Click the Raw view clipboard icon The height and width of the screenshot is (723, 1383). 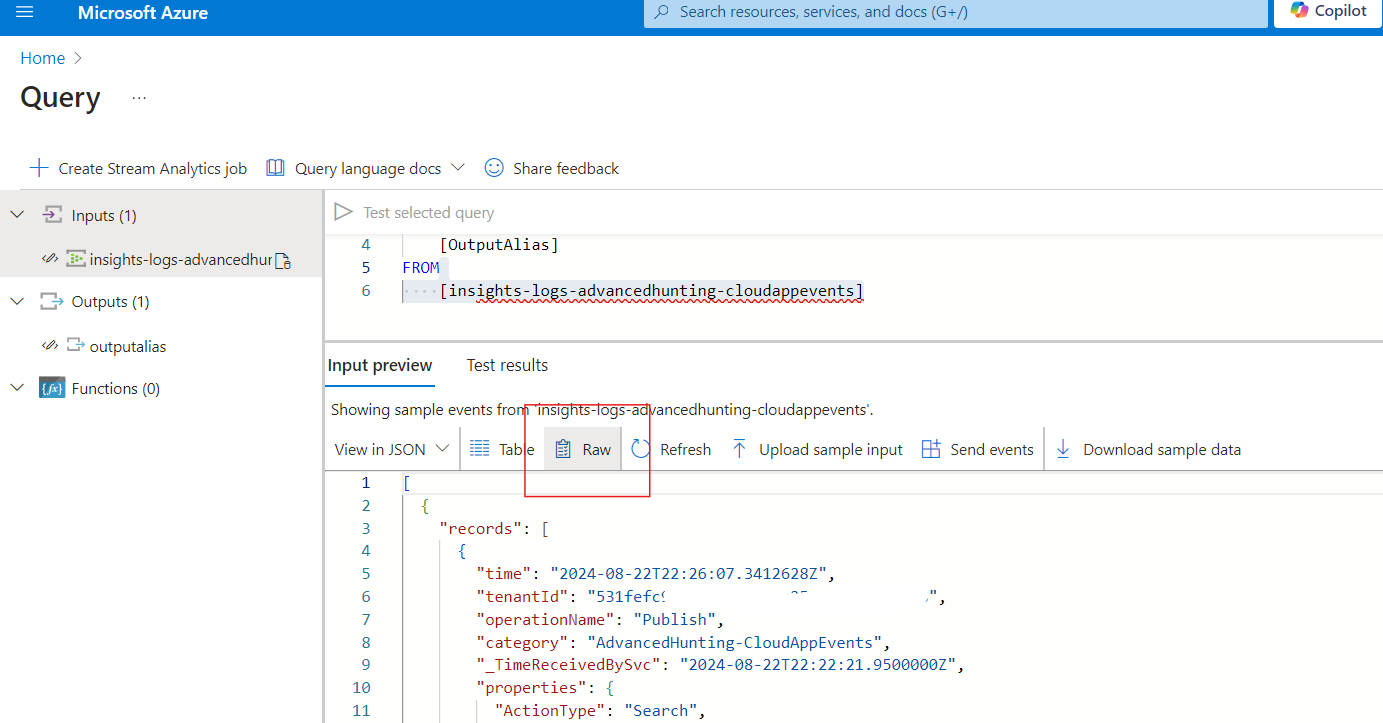[563, 449]
